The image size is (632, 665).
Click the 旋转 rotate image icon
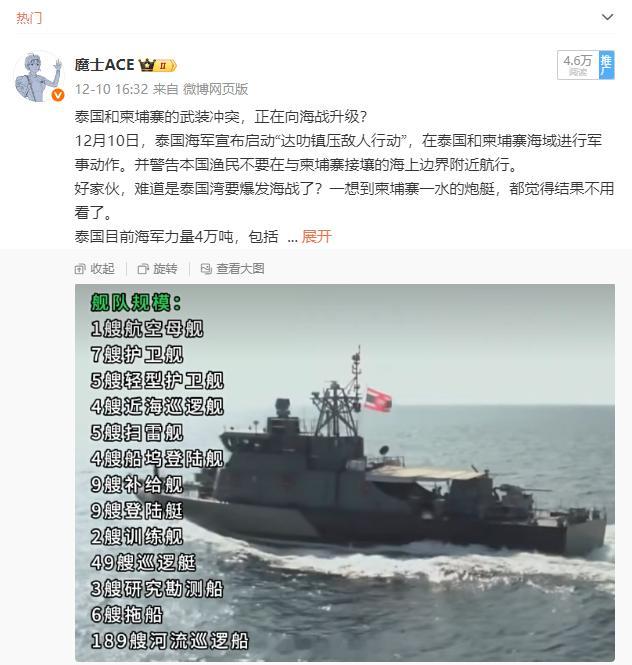(143, 268)
